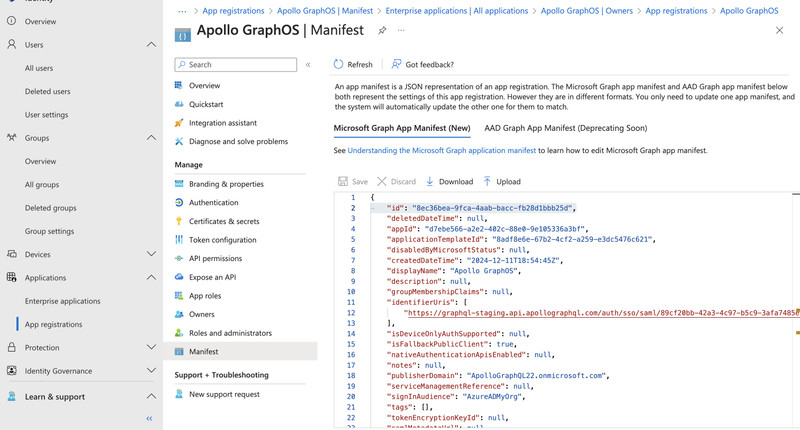Click the App roles grid icon

(x=179, y=296)
